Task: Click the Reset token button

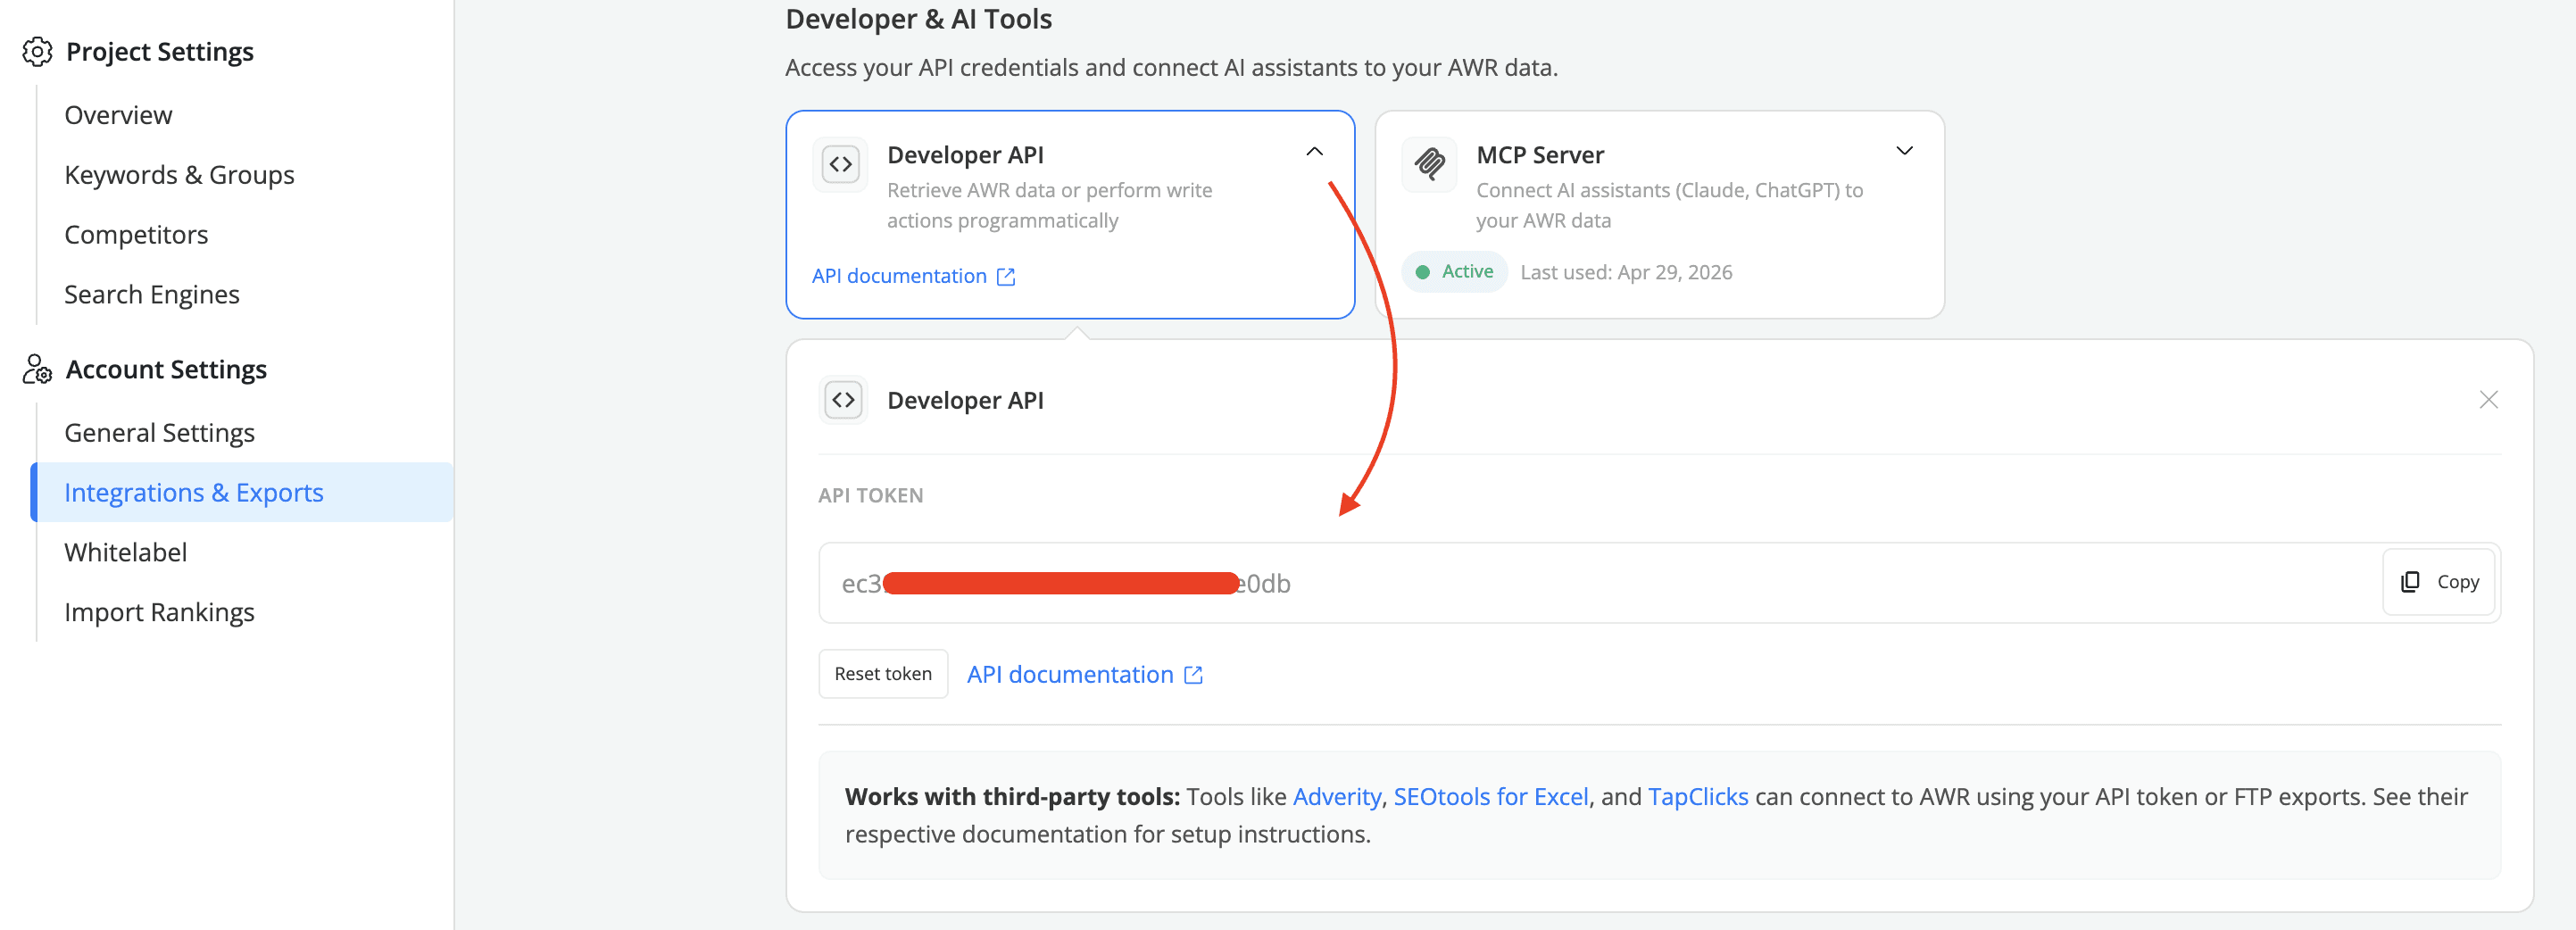Action: (x=883, y=674)
